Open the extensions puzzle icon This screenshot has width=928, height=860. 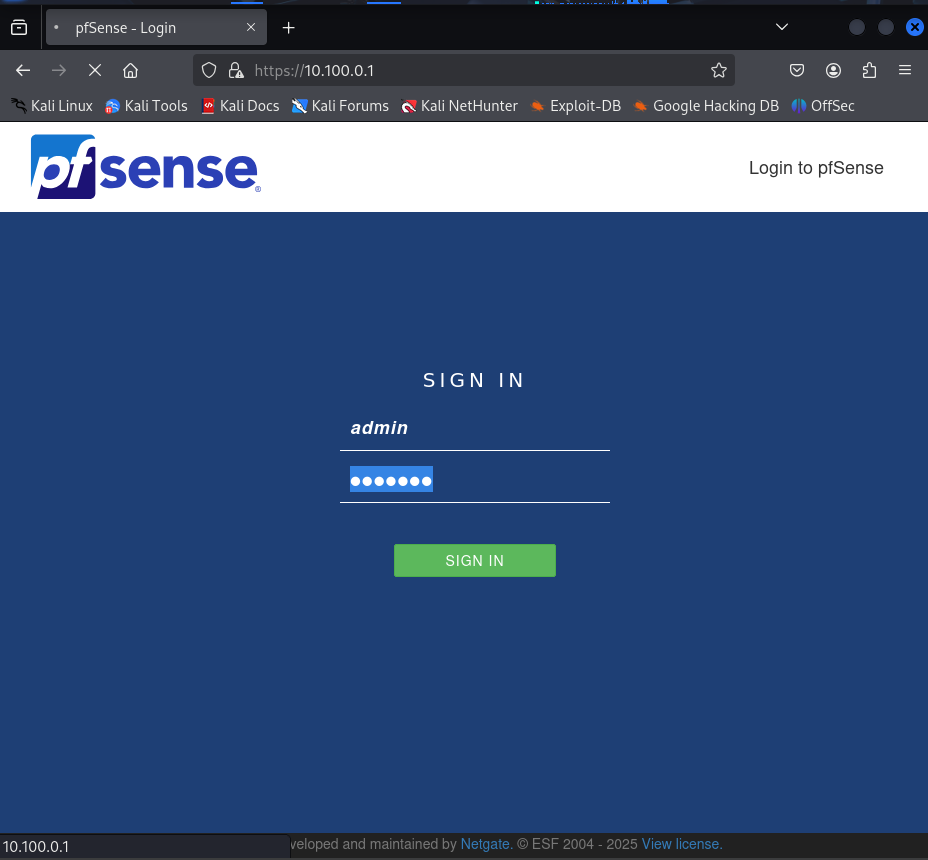pos(869,70)
